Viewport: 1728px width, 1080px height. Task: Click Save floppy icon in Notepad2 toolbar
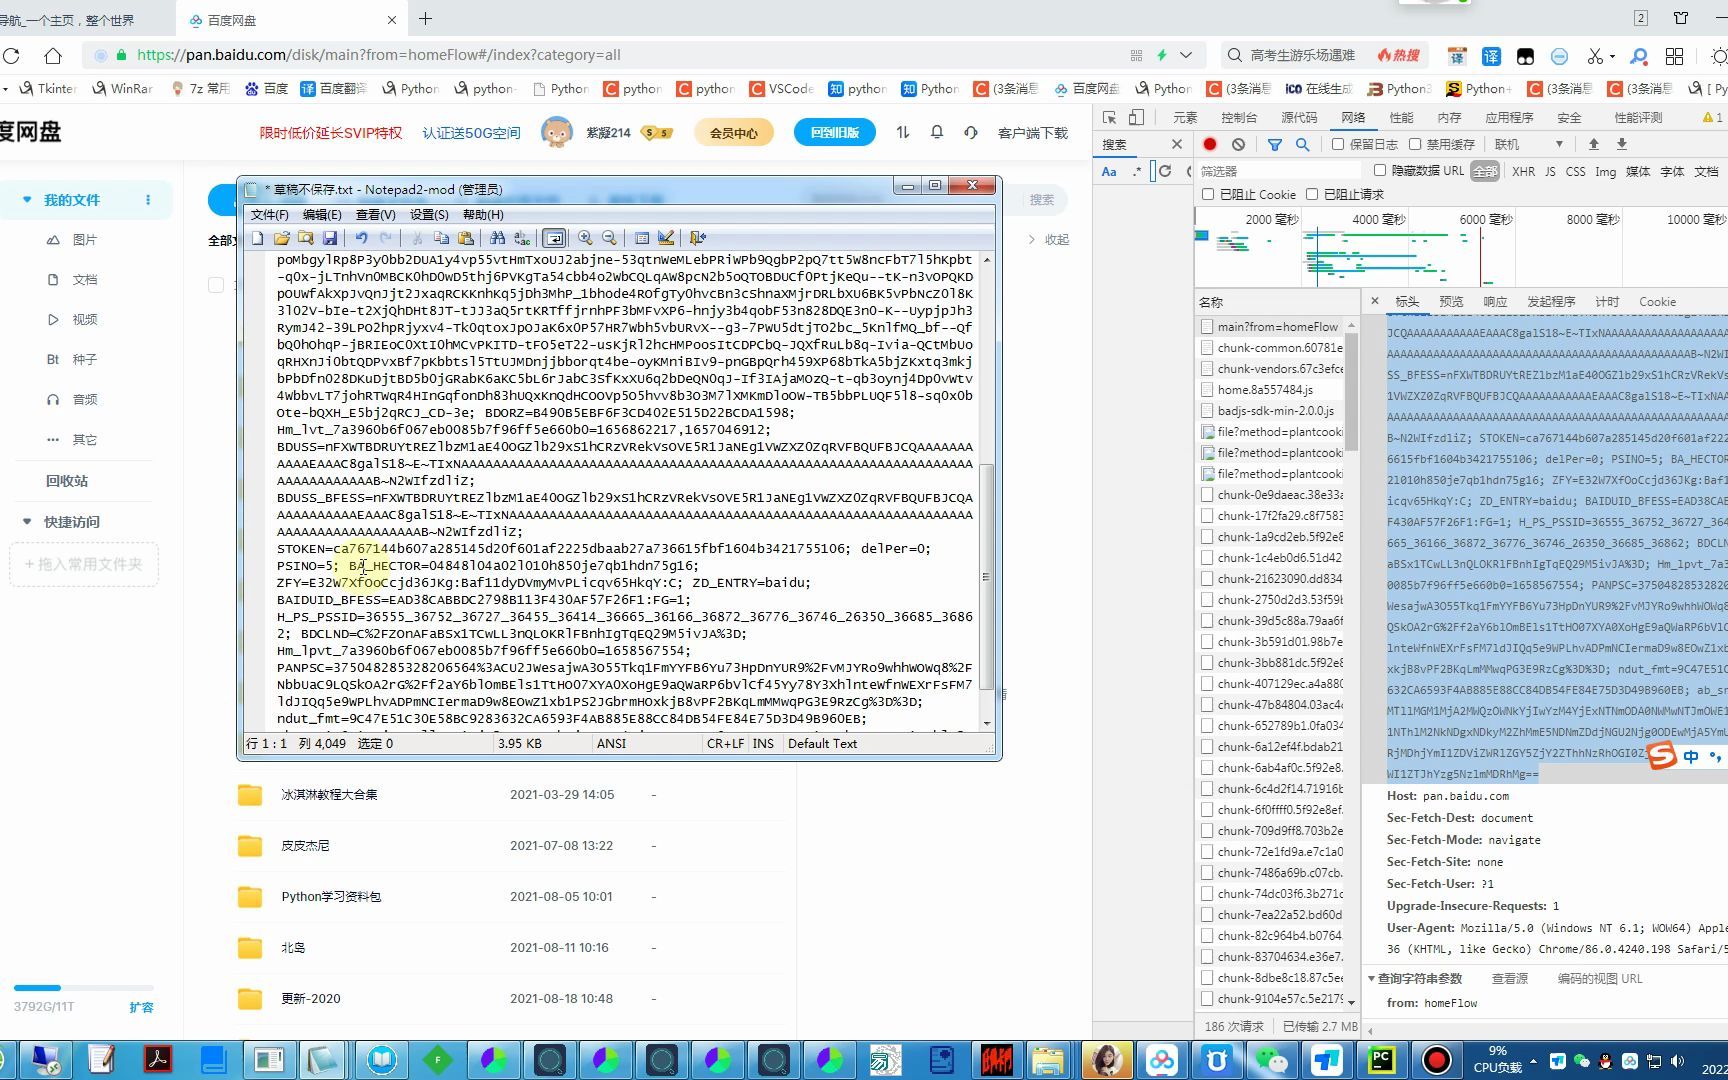point(330,238)
